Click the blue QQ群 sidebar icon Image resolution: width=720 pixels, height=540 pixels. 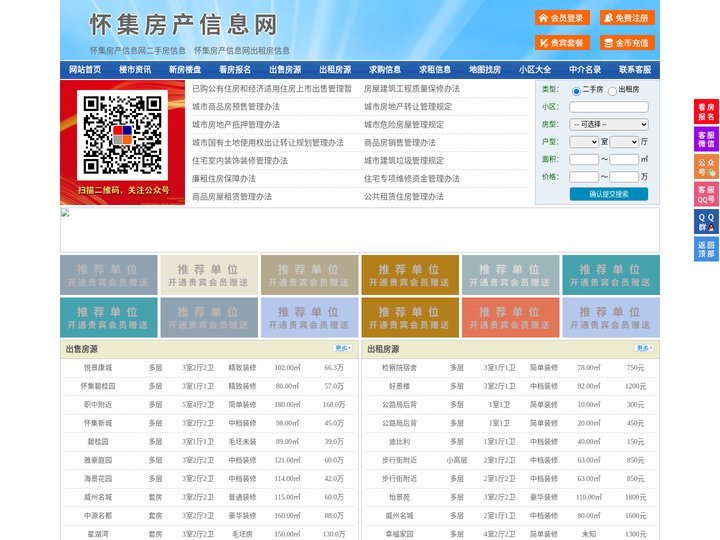click(x=706, y=222)
